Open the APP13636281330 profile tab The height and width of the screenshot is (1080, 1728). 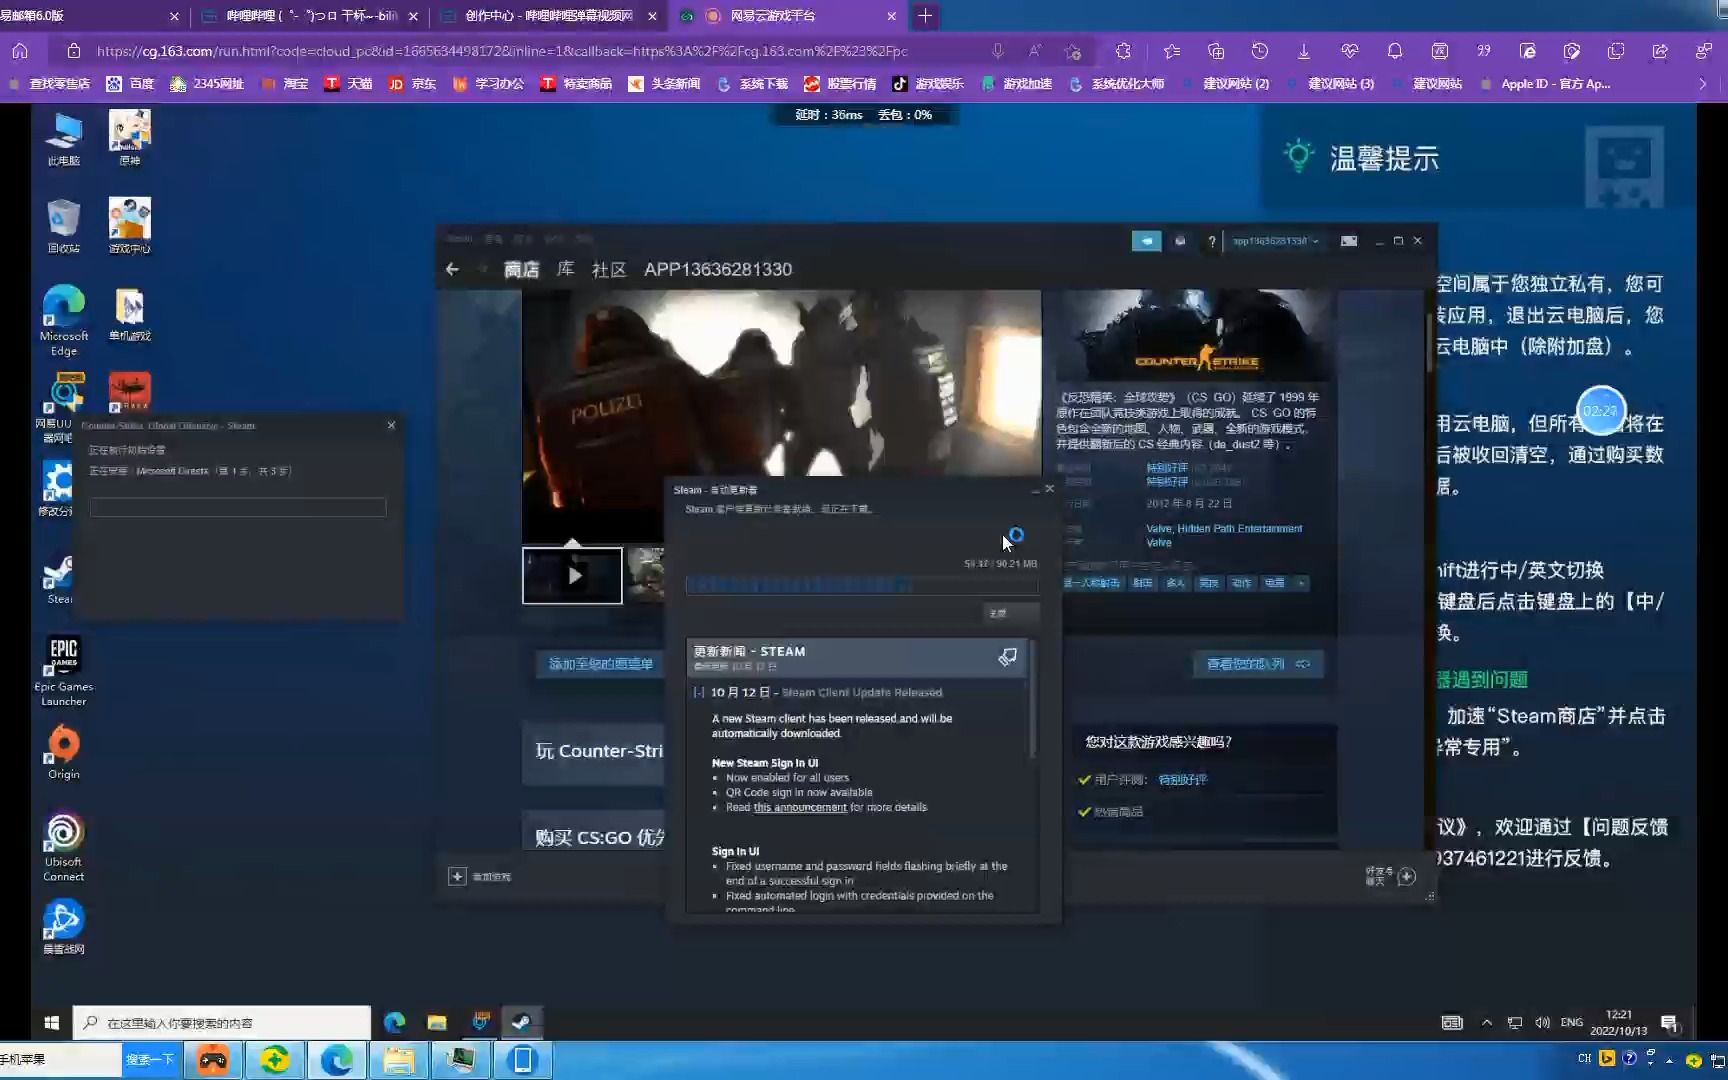718,269
